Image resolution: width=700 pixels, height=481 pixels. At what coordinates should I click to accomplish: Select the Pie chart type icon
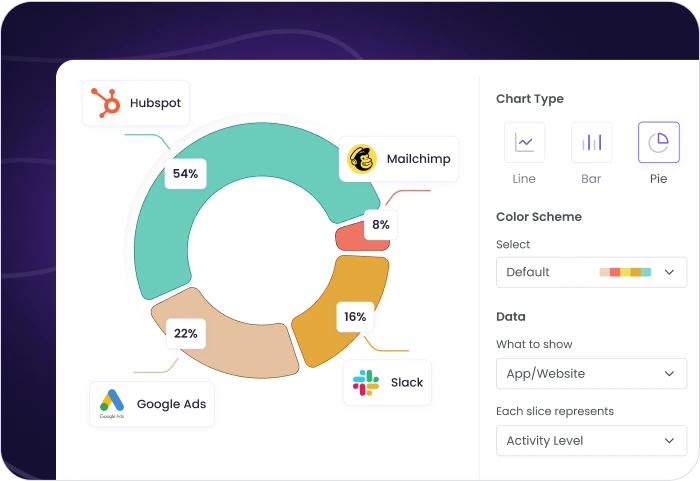pyautogui.click(x=658, y=142)
